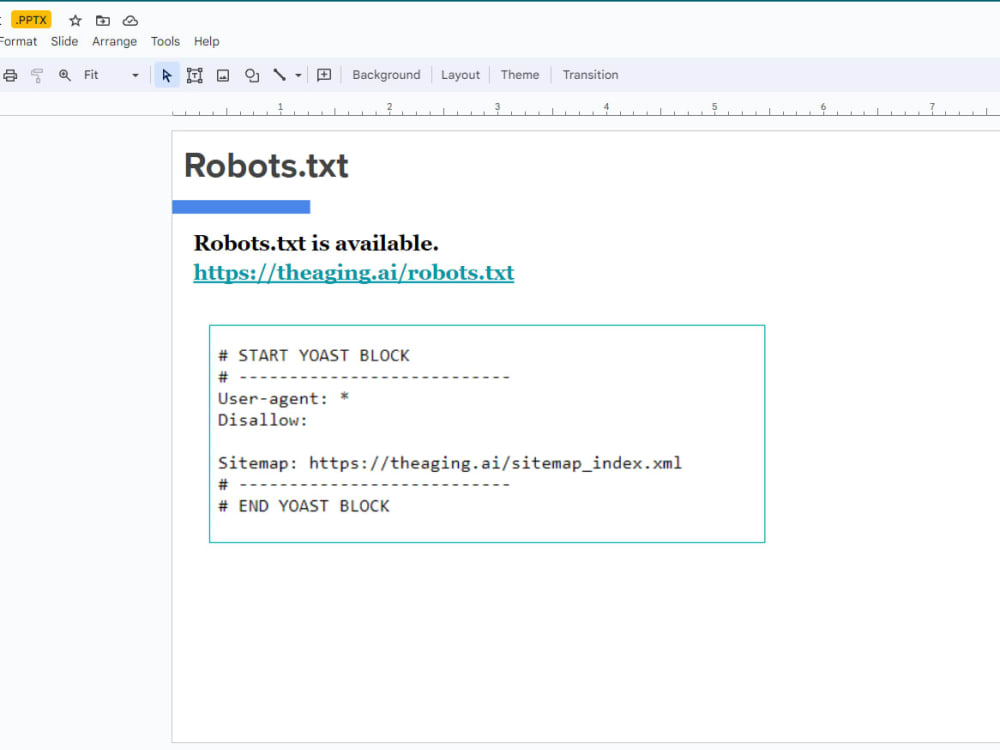Open the Format menu
1000x750 pixels.
18,41
